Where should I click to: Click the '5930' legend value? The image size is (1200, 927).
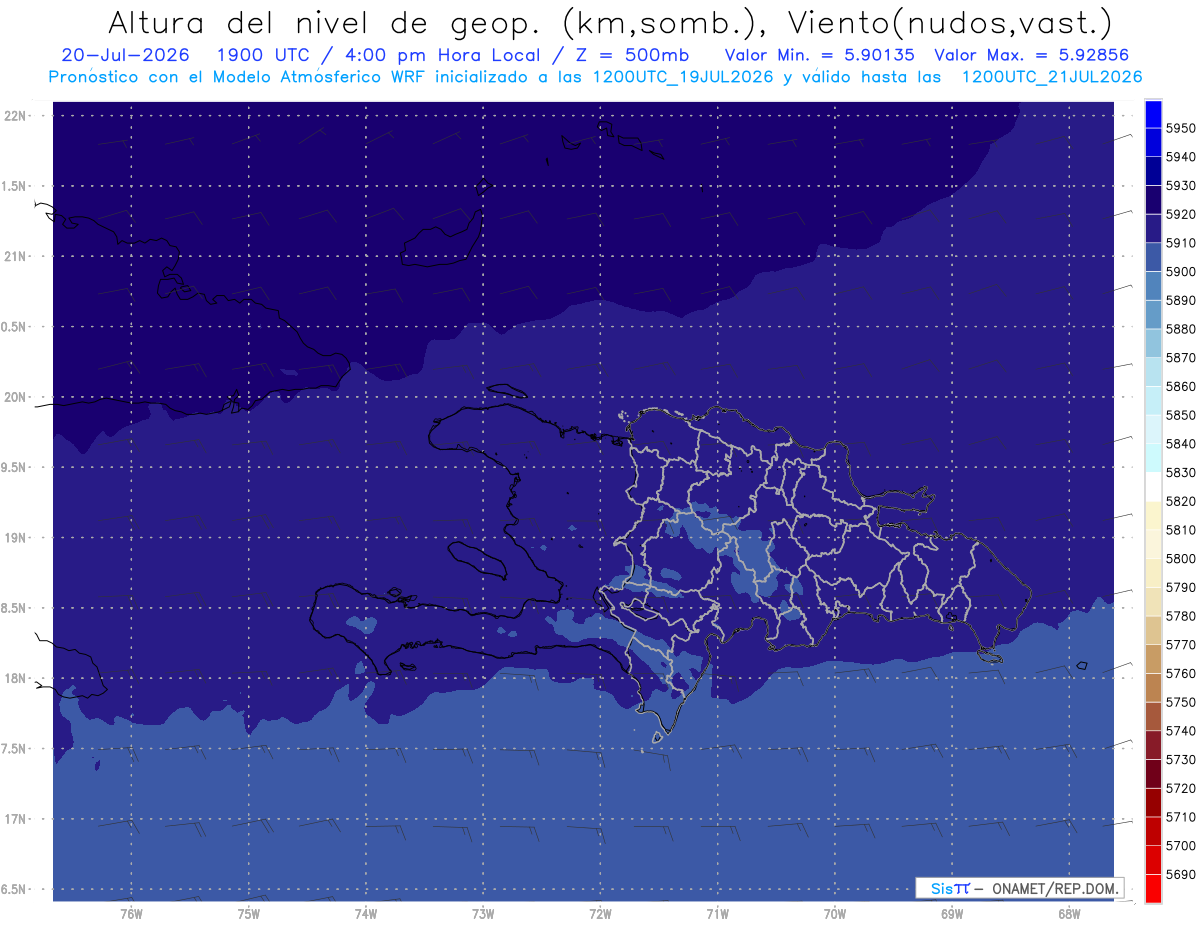pos(1181,186)
